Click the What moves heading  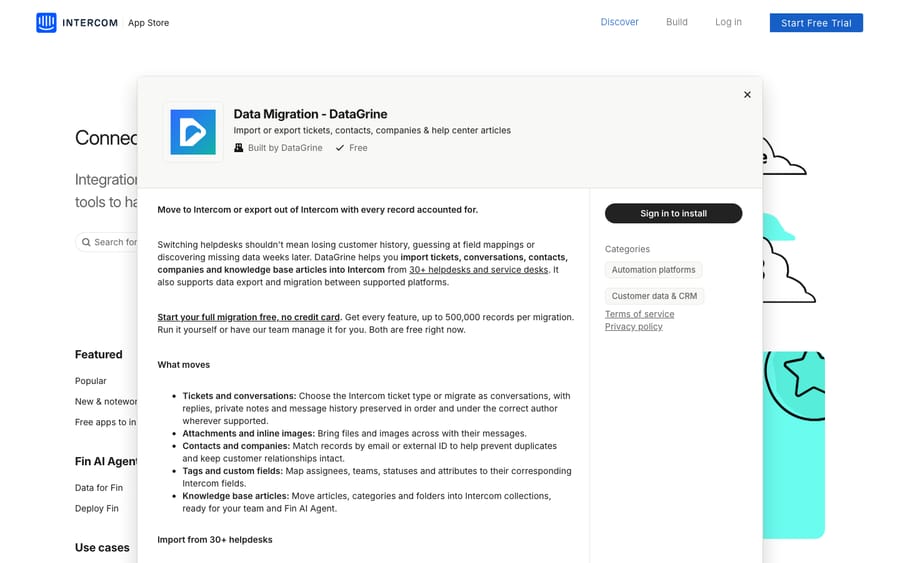(184, 365)
